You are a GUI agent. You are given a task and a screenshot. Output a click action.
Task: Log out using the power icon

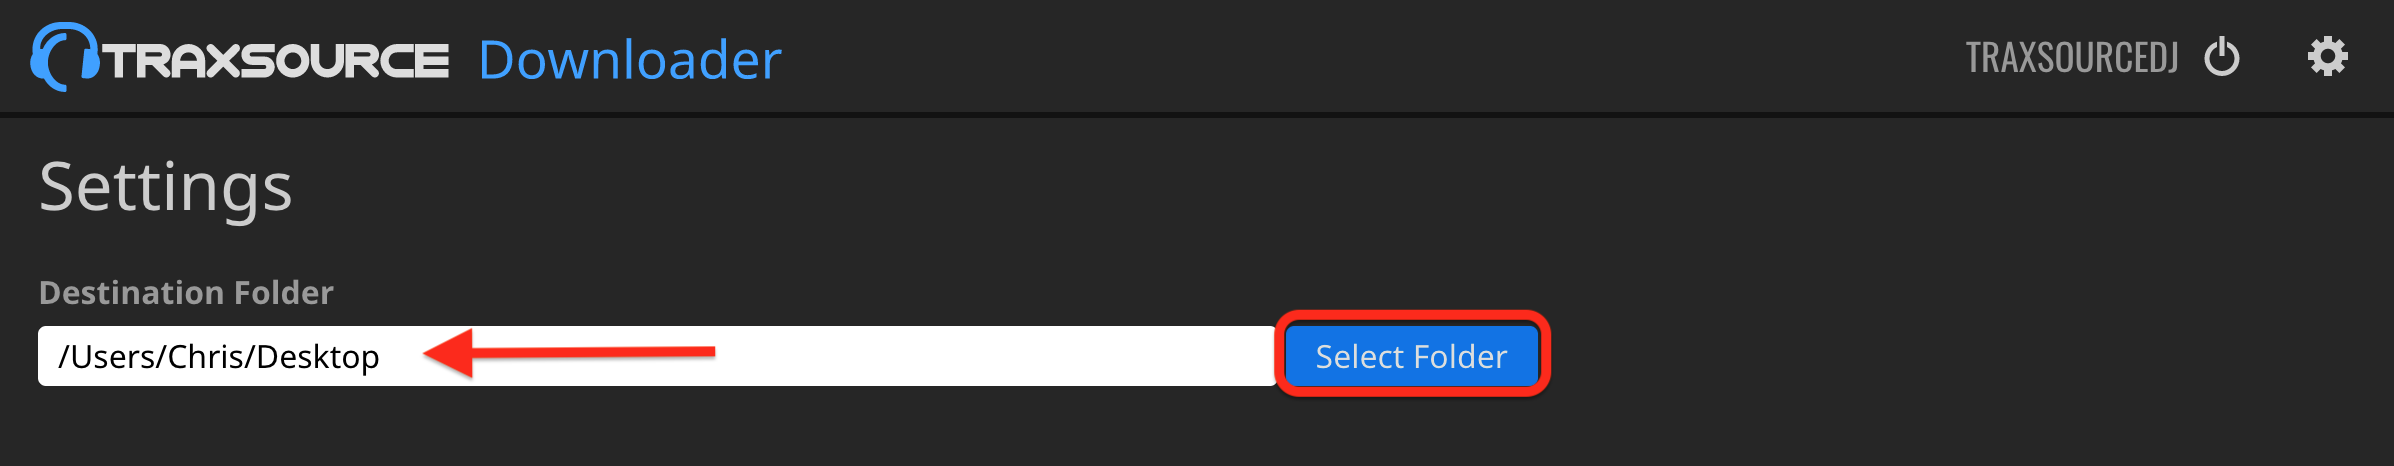(2221, 57)
